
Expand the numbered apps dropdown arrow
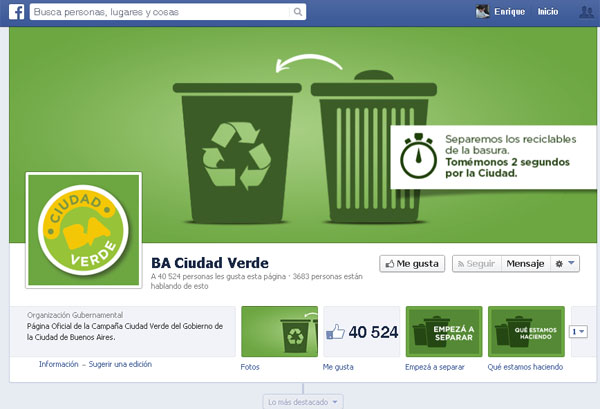(578, 331)
